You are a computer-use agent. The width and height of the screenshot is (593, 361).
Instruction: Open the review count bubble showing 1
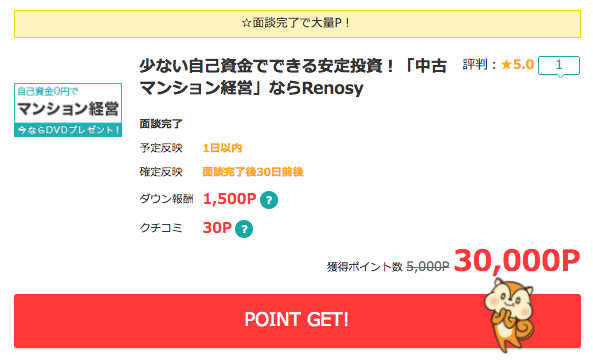[x=559, y=66]
